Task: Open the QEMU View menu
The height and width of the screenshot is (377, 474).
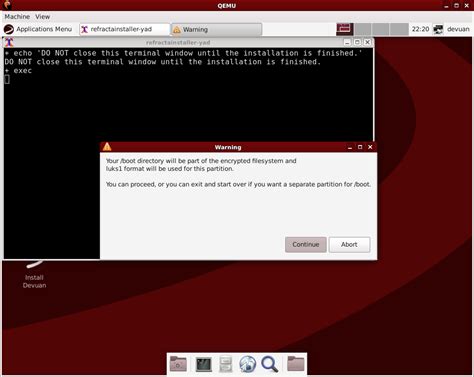Action: (43, 17)
